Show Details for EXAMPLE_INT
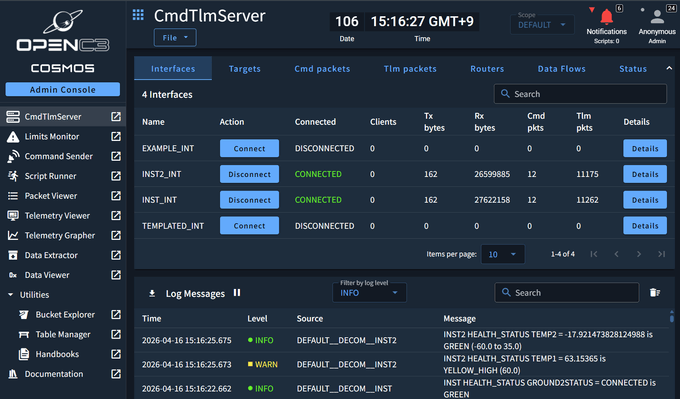The height and width of the screenshot is (399, 680). point(645,148)
